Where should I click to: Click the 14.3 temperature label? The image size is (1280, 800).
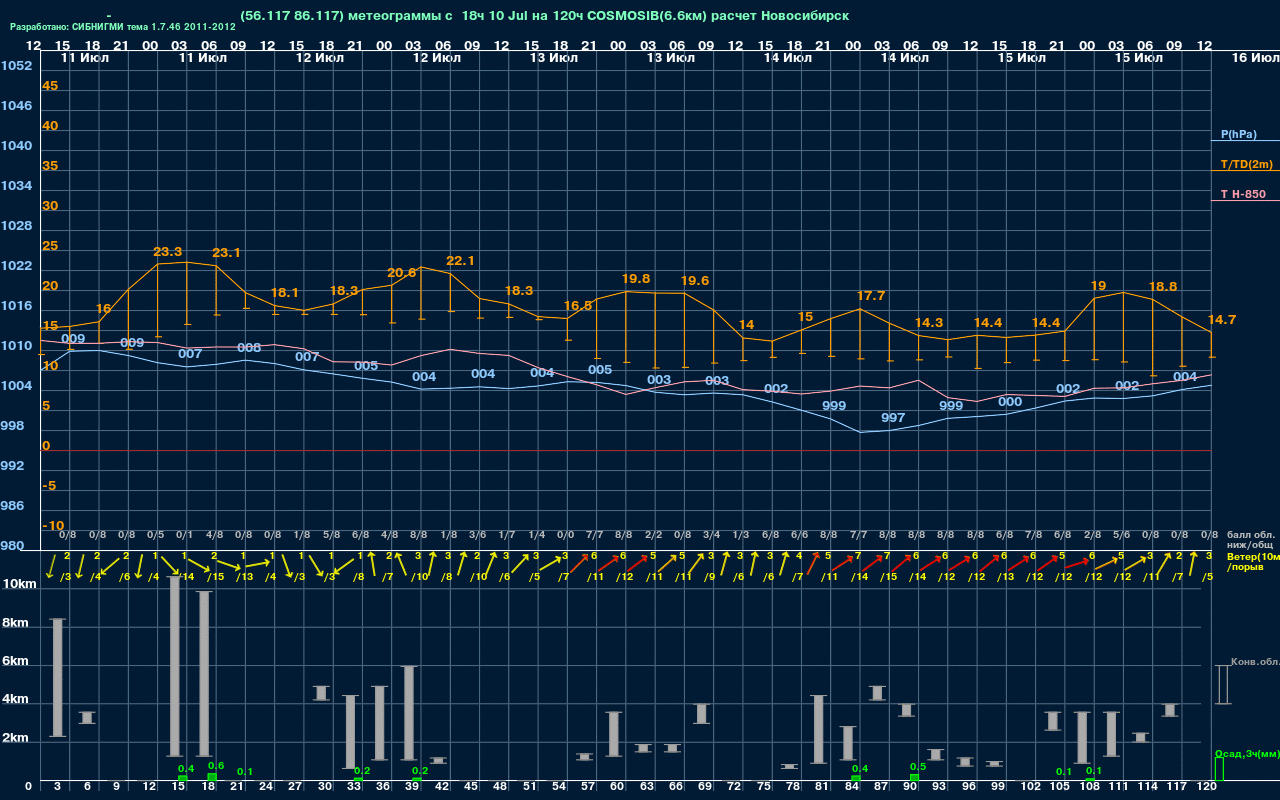(929, 323)
